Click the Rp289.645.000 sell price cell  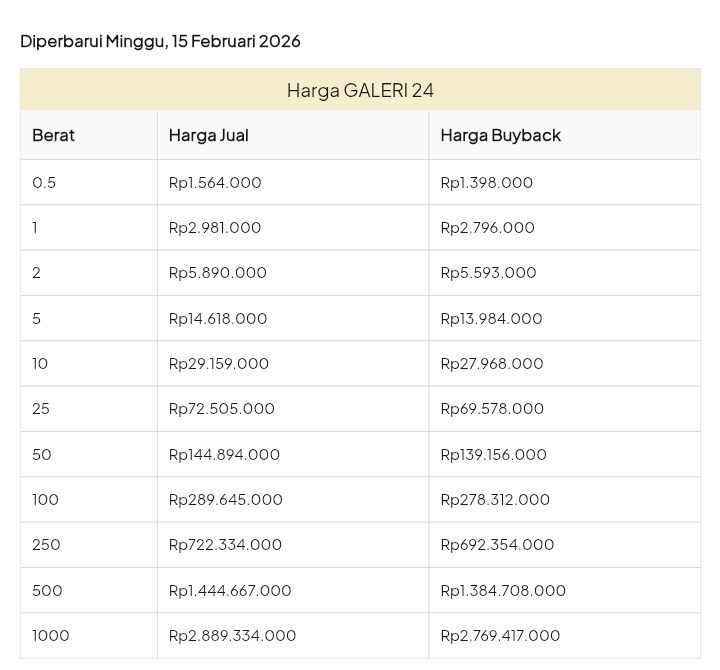tap(226, 499)
